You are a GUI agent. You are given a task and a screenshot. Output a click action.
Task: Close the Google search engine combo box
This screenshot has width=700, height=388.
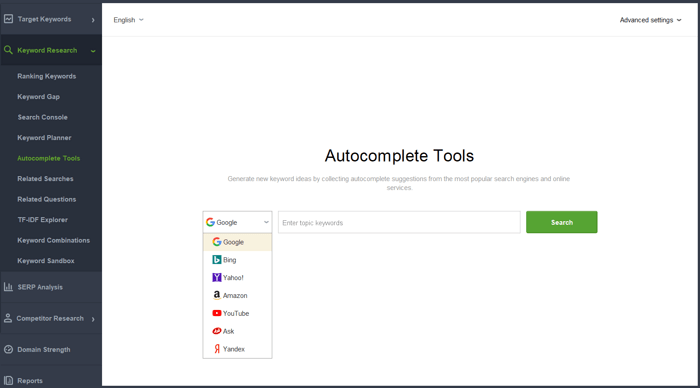(237, 222)
